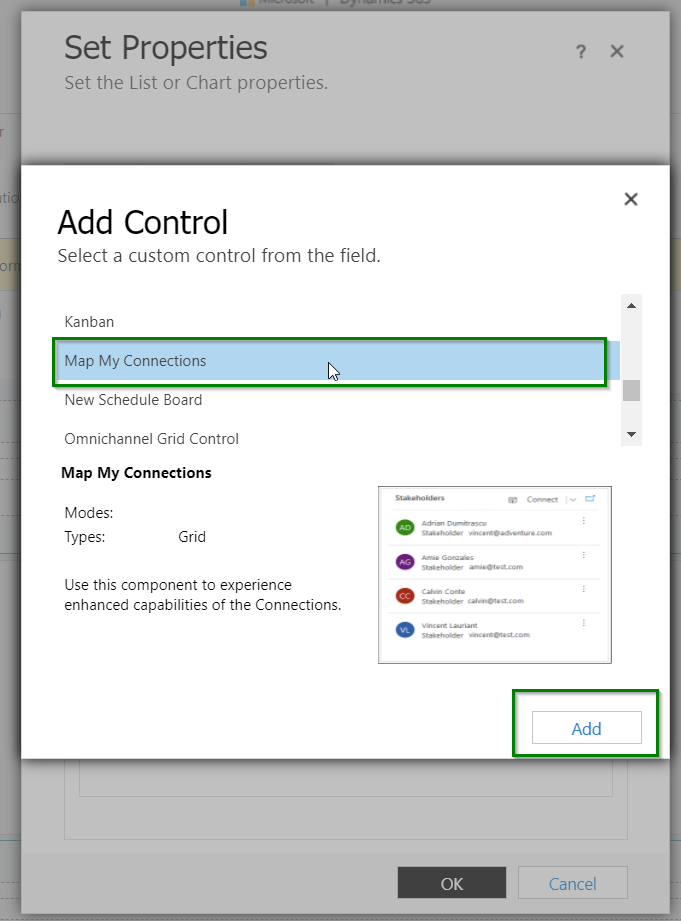Expand the chevron next to Connect

coord(572,499)
